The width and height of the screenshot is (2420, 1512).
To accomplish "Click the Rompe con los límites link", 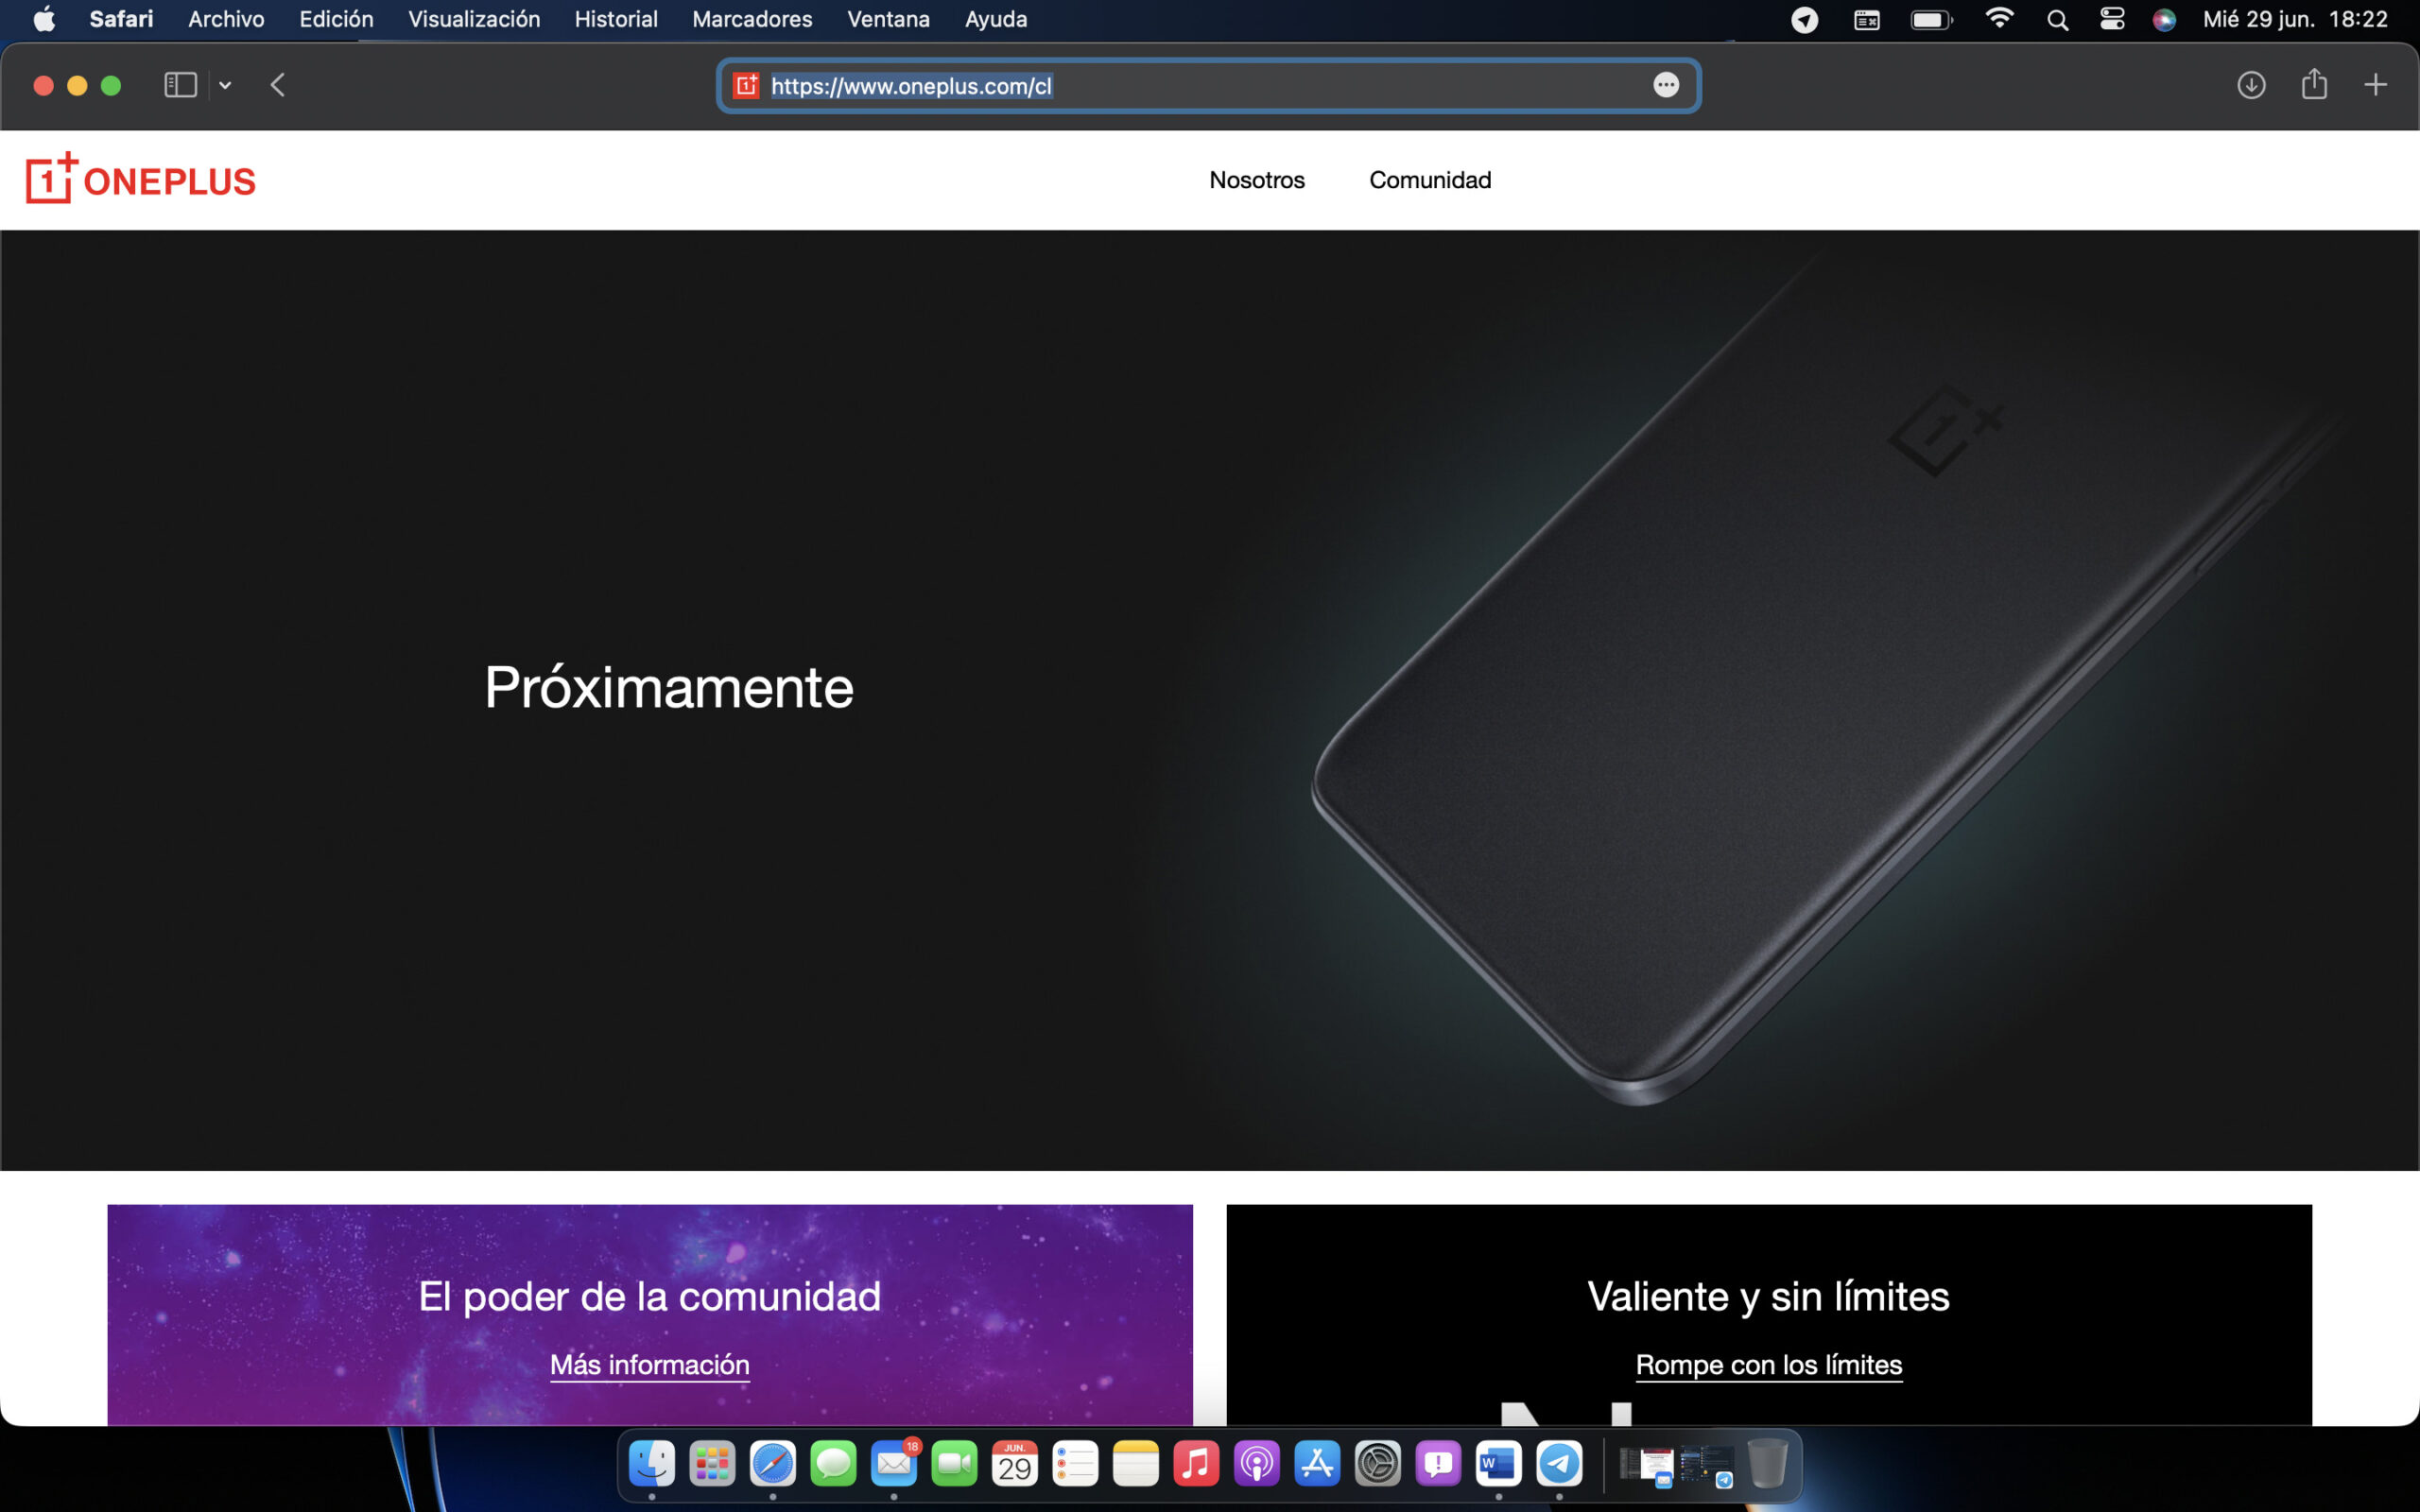I will click(x=1768, y=1364).
